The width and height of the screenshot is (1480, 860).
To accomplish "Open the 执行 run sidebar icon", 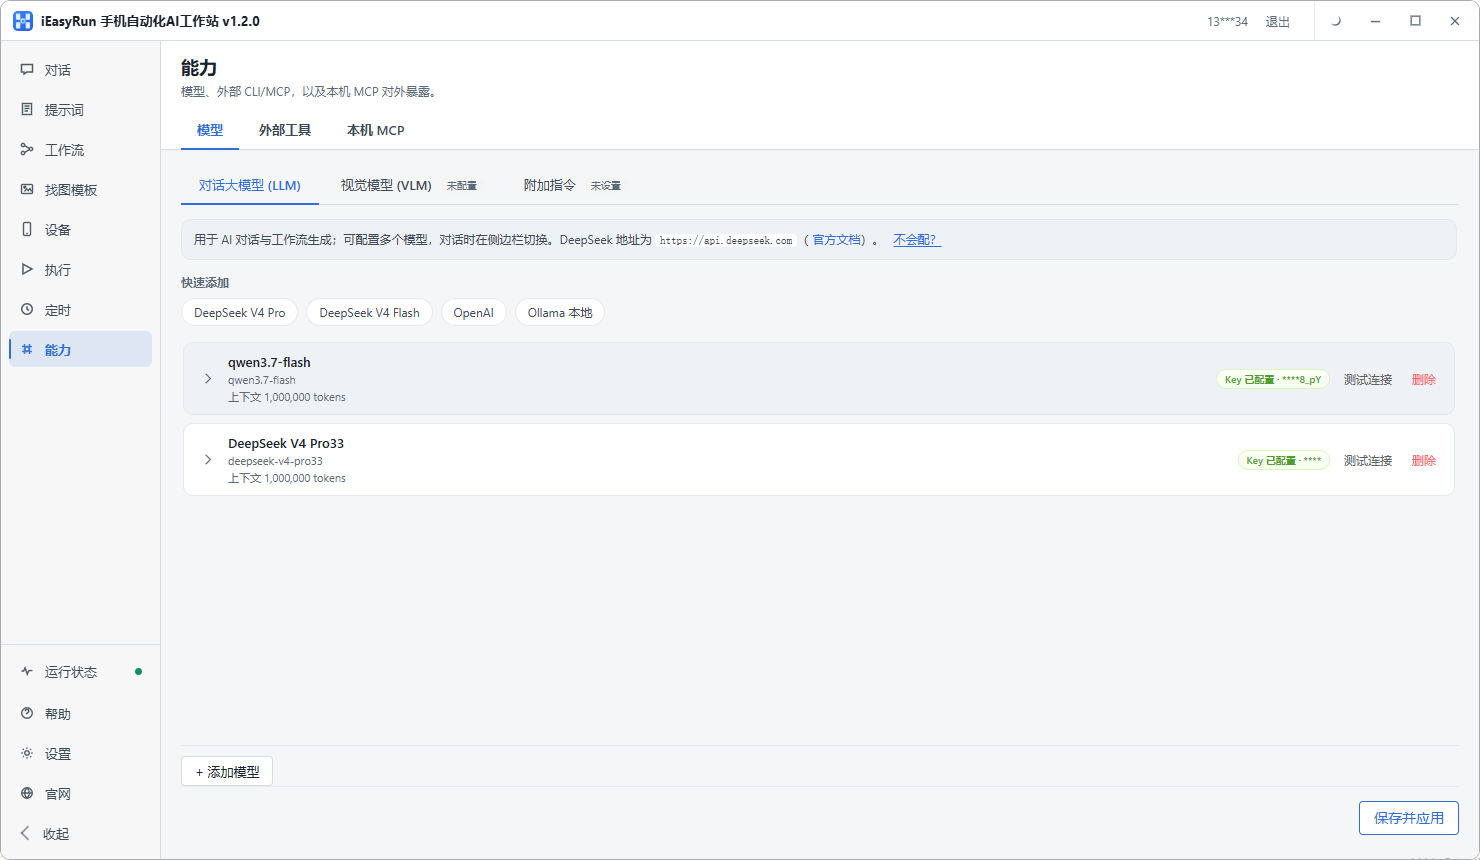I will 27,270.
